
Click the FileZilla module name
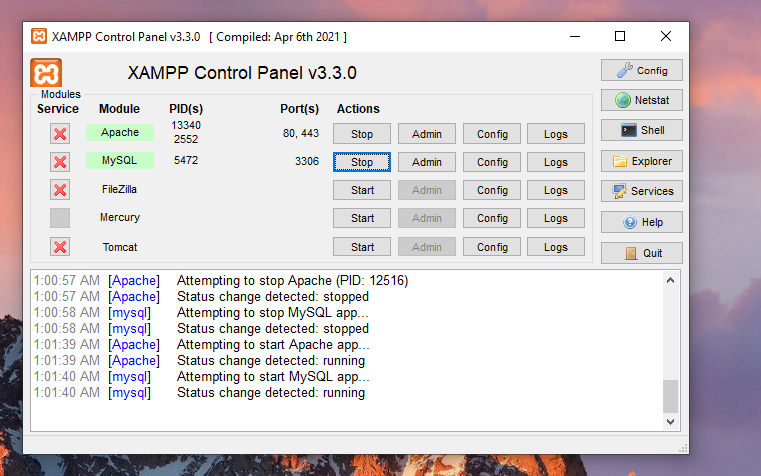click(x=119, y=189)
